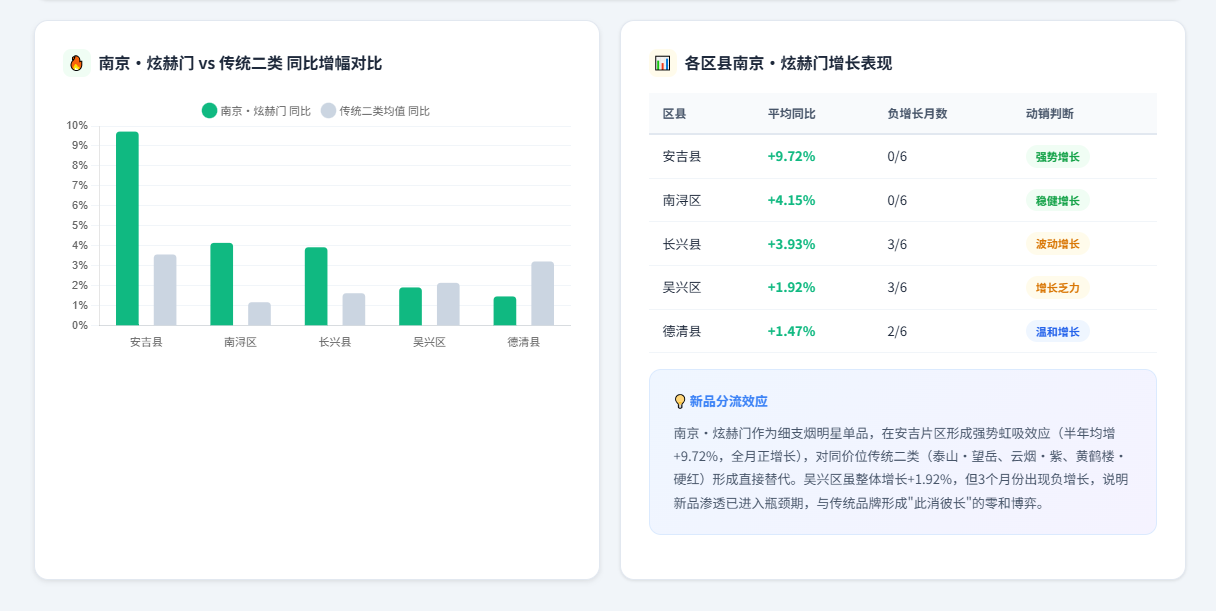Select the gray 德清县 traditional-average bar

[542, 293]
